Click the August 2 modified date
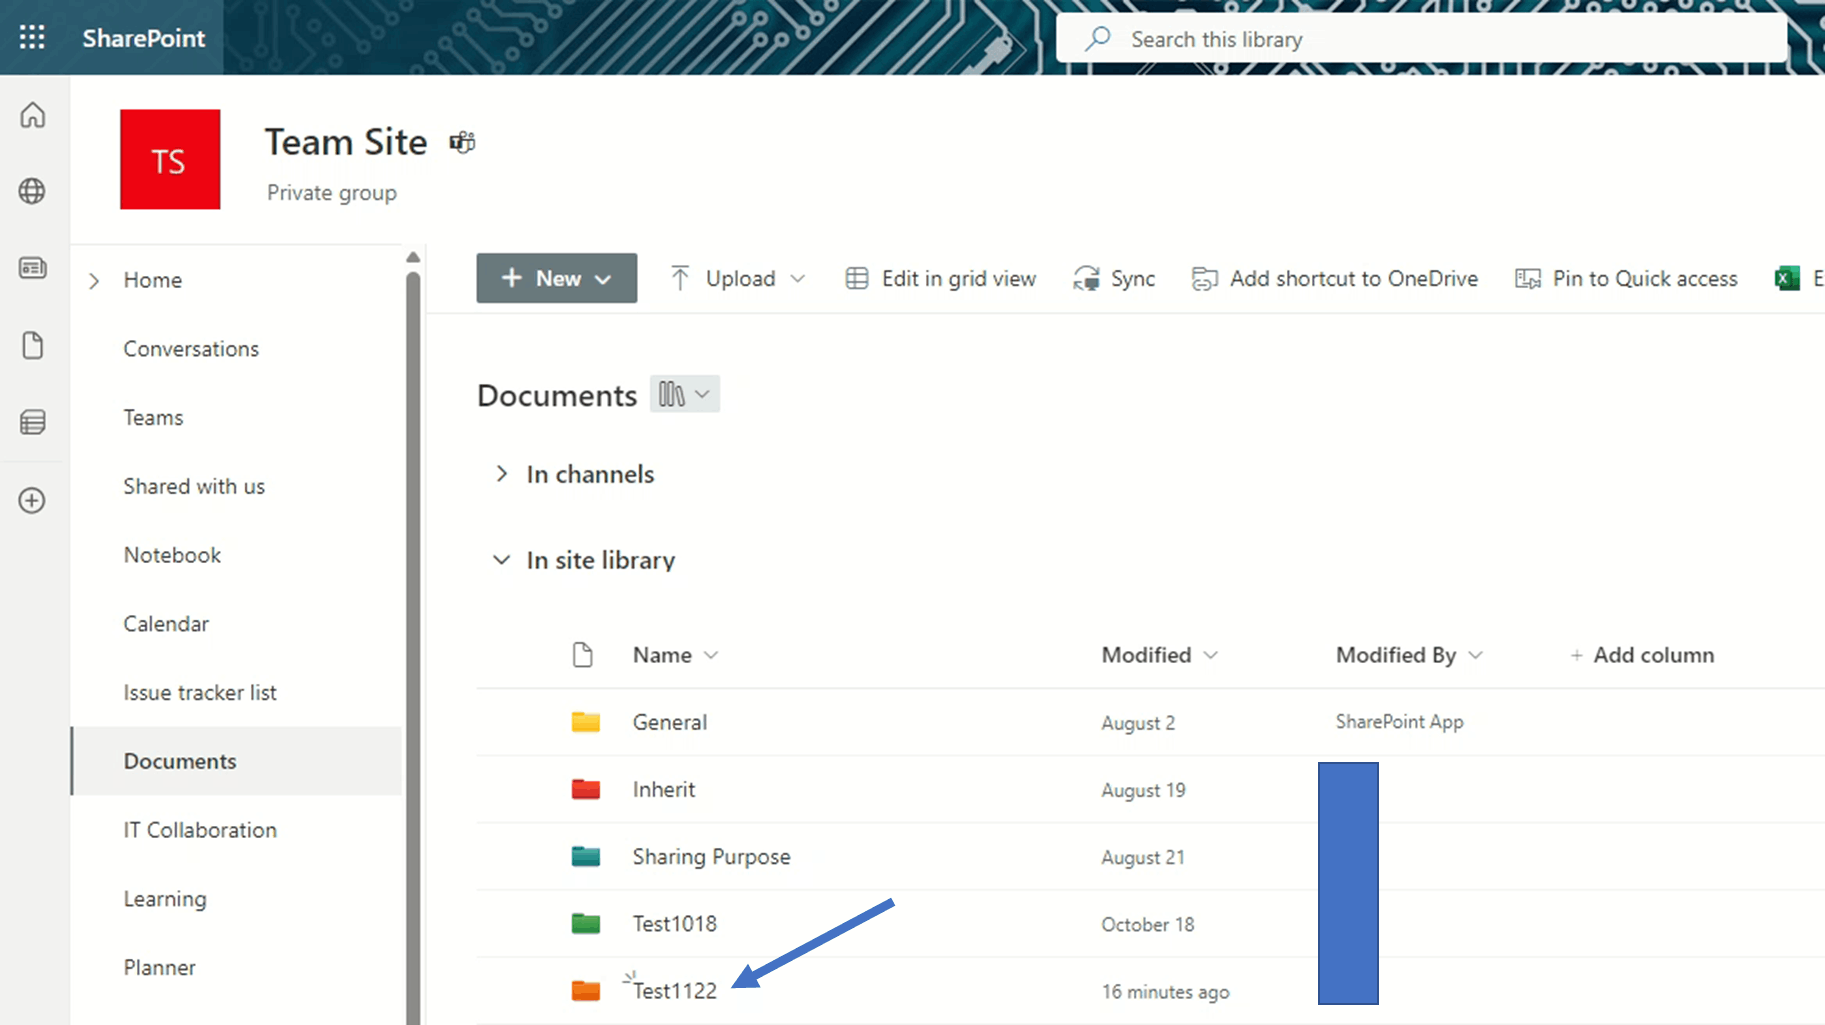The height and width of the screenshot is (1025, 1825). coord(1138,723)
